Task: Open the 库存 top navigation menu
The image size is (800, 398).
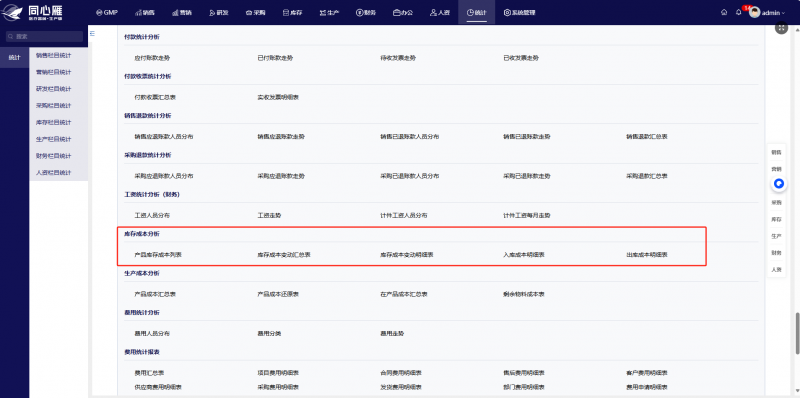Action: (x=293, y=12)
